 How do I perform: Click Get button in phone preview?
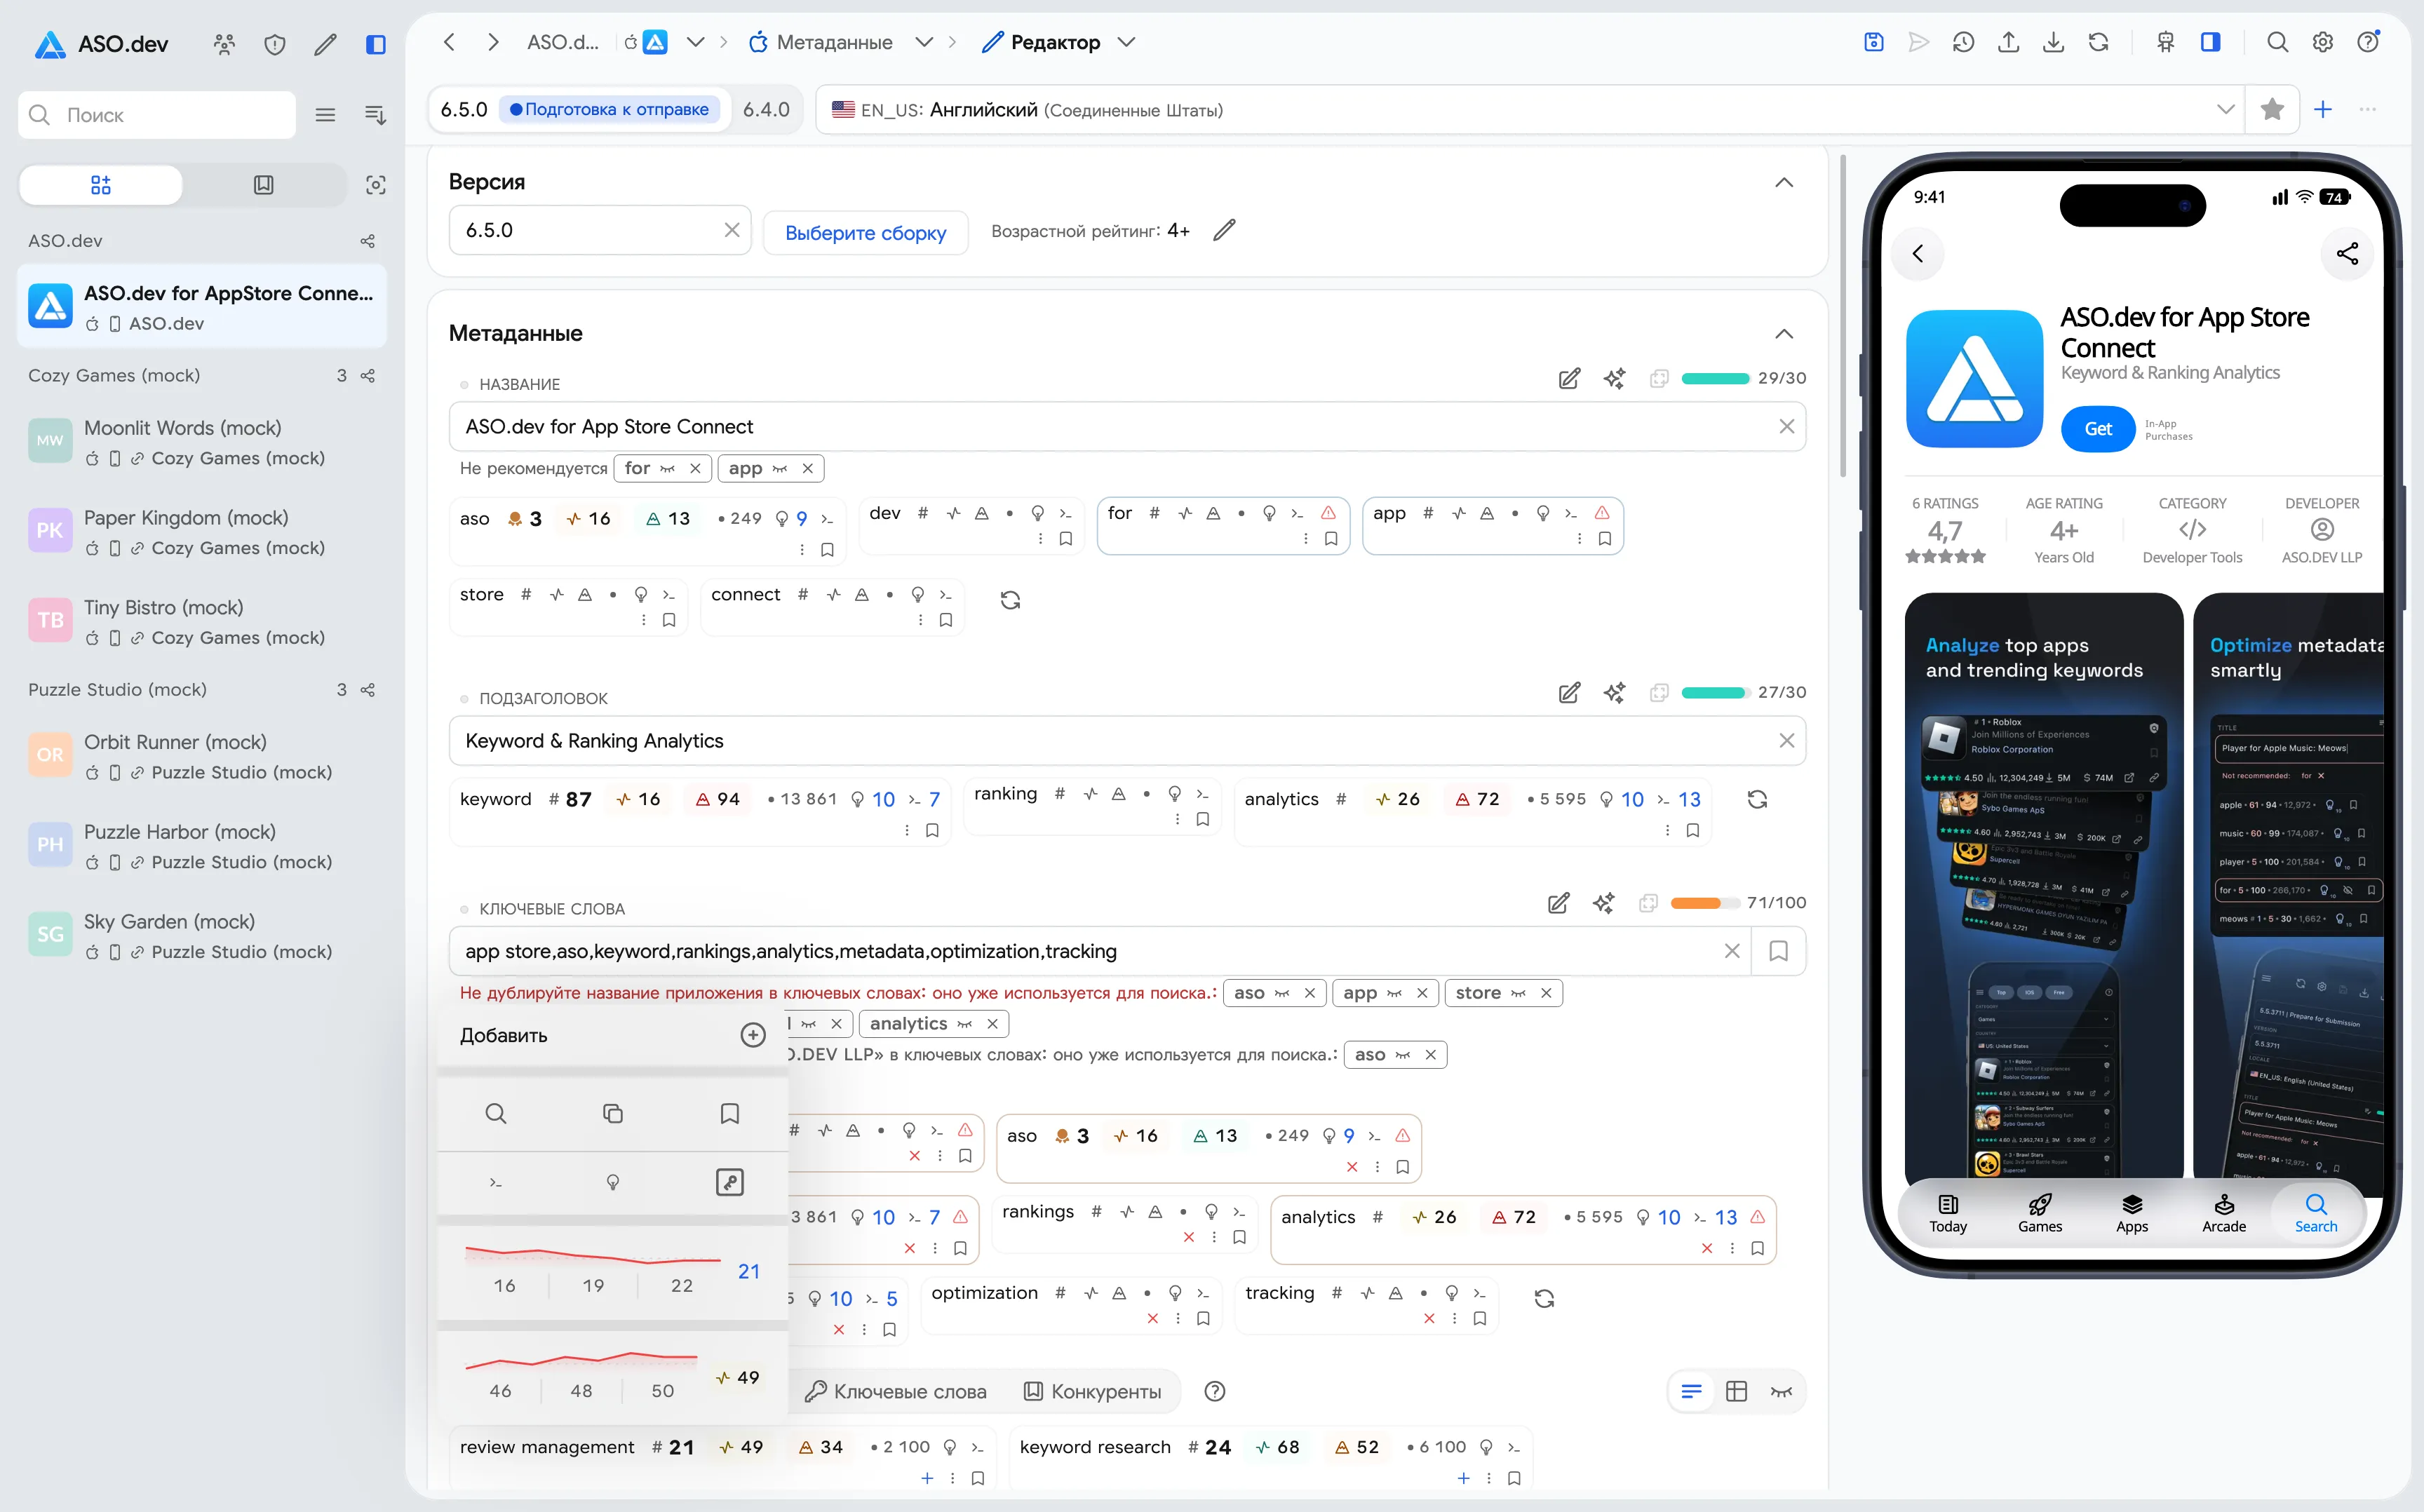[2097, 429]
